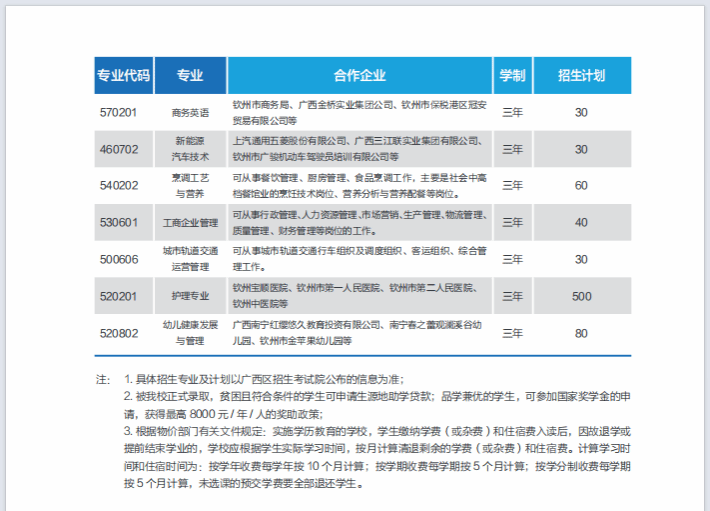Select the 学制 header cell

512,75
